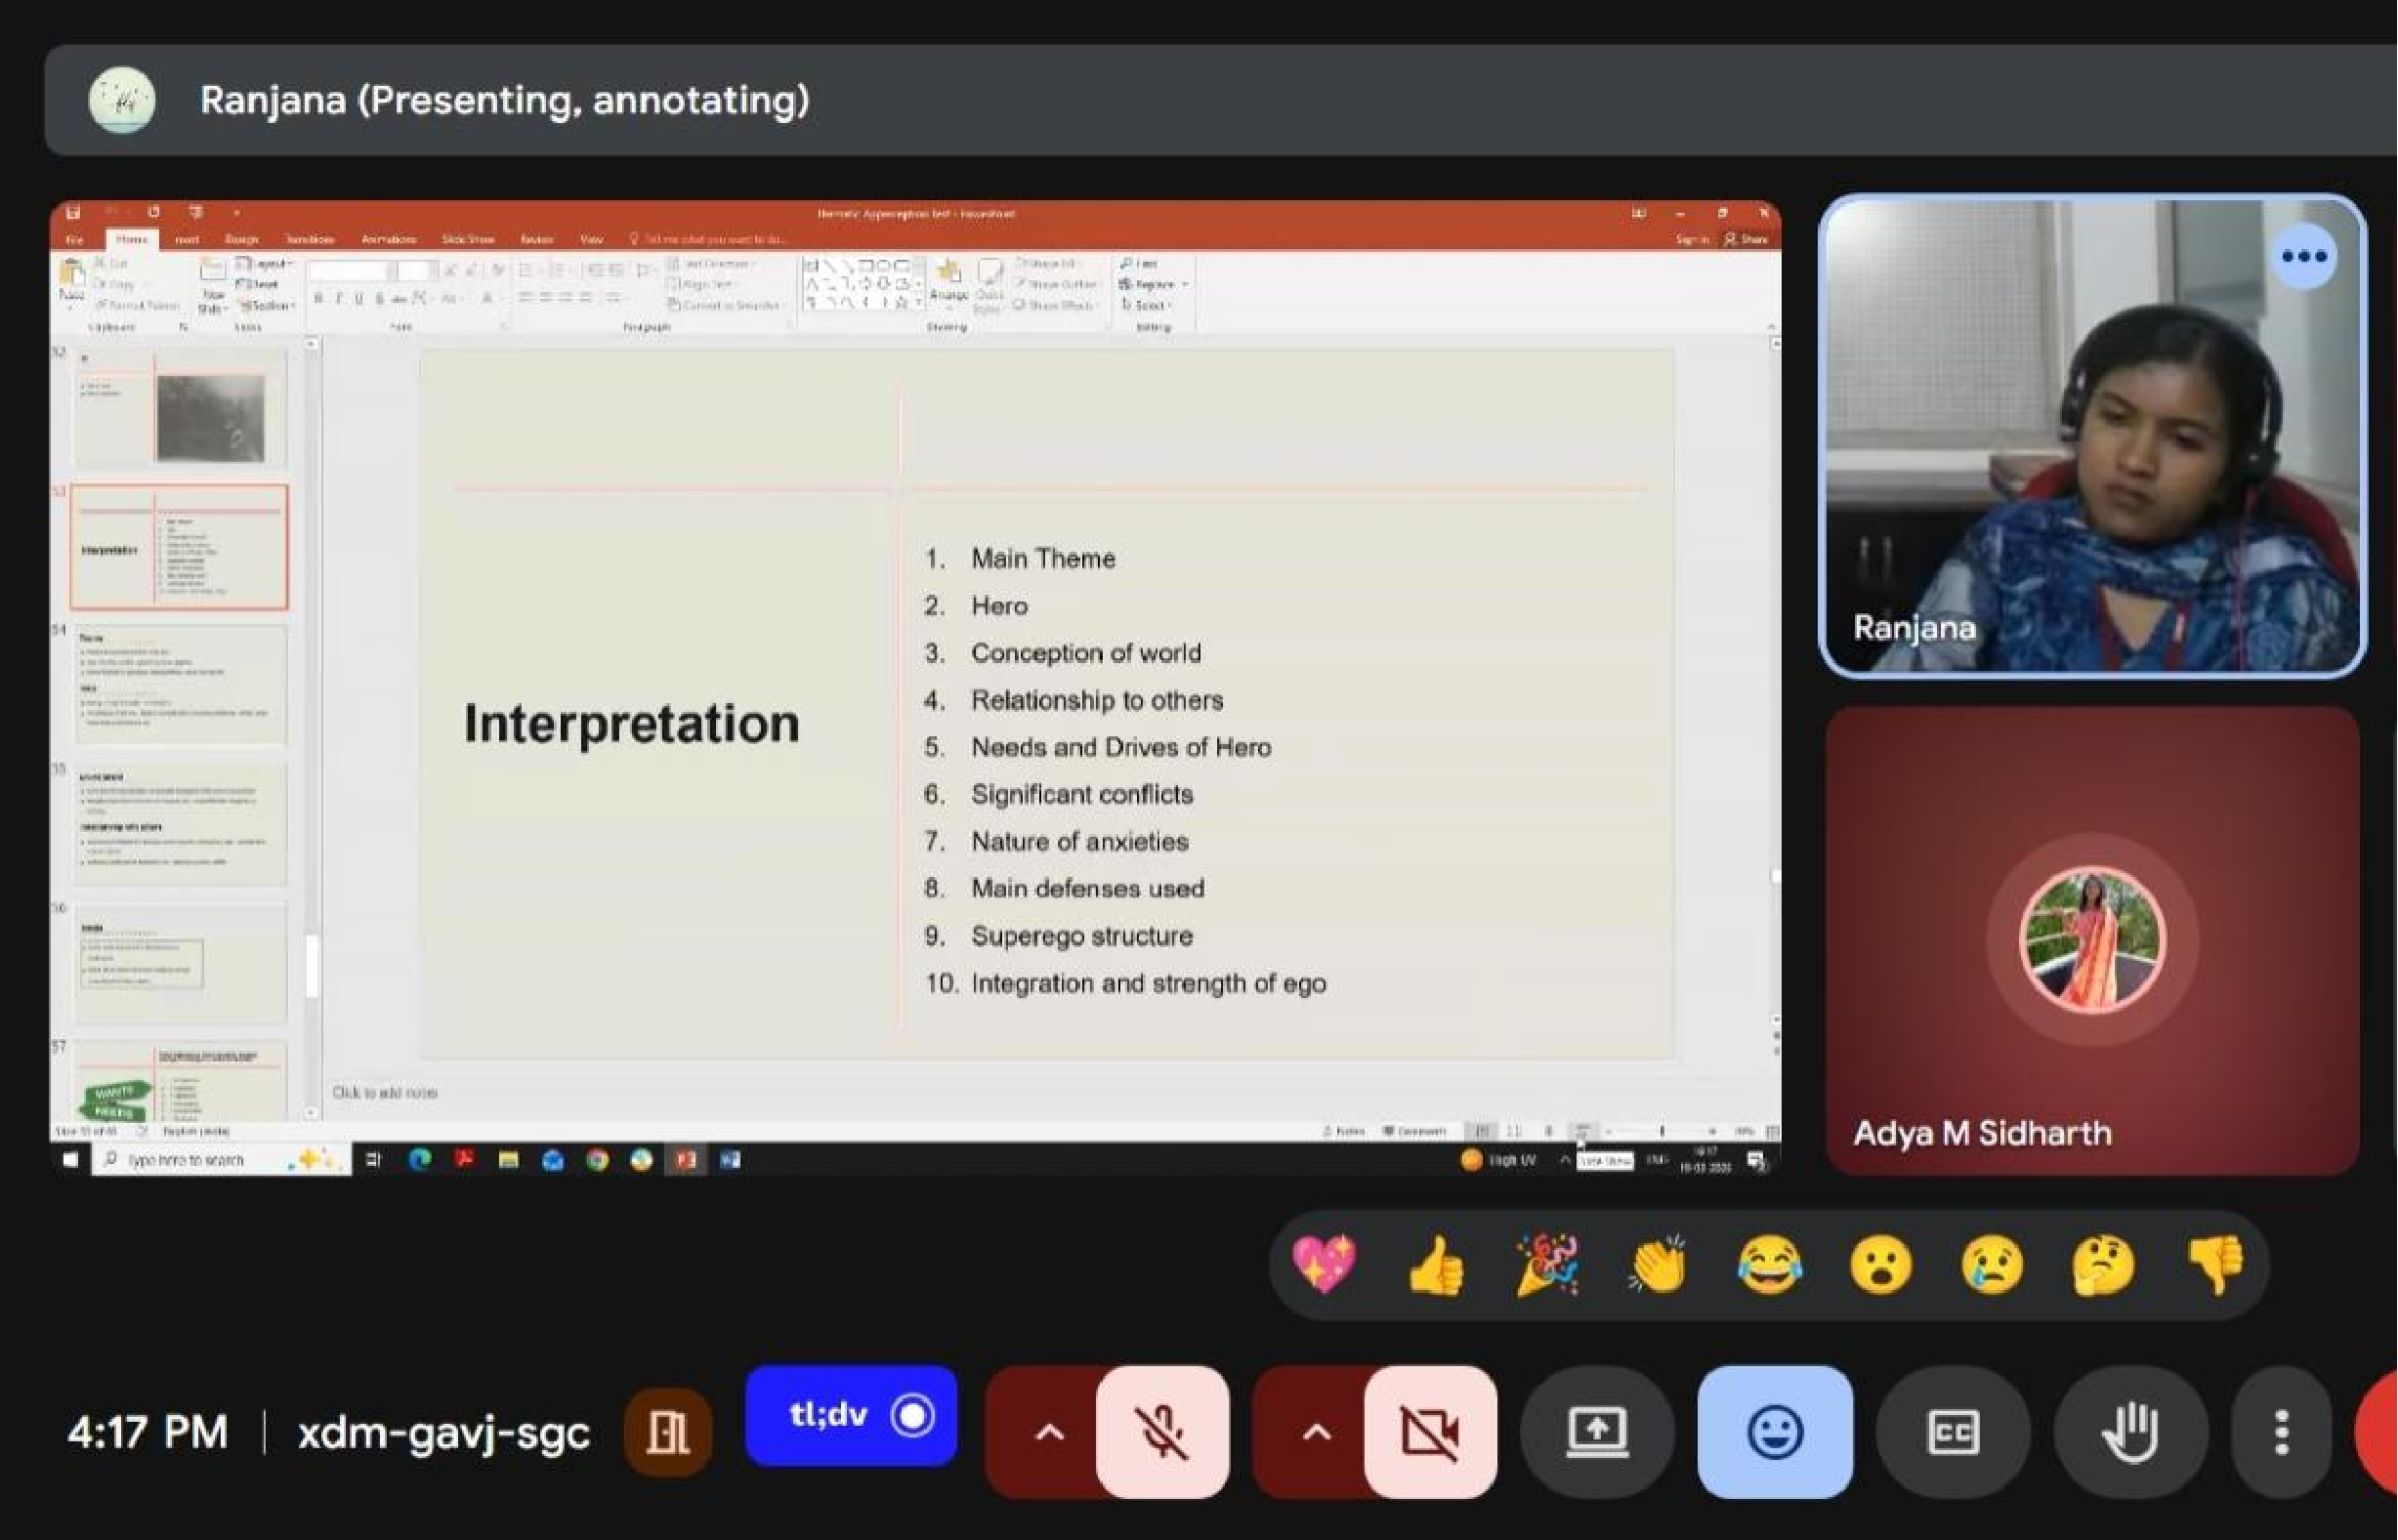Click Adya M Sidharth's participant tile

pos(2092,940)
